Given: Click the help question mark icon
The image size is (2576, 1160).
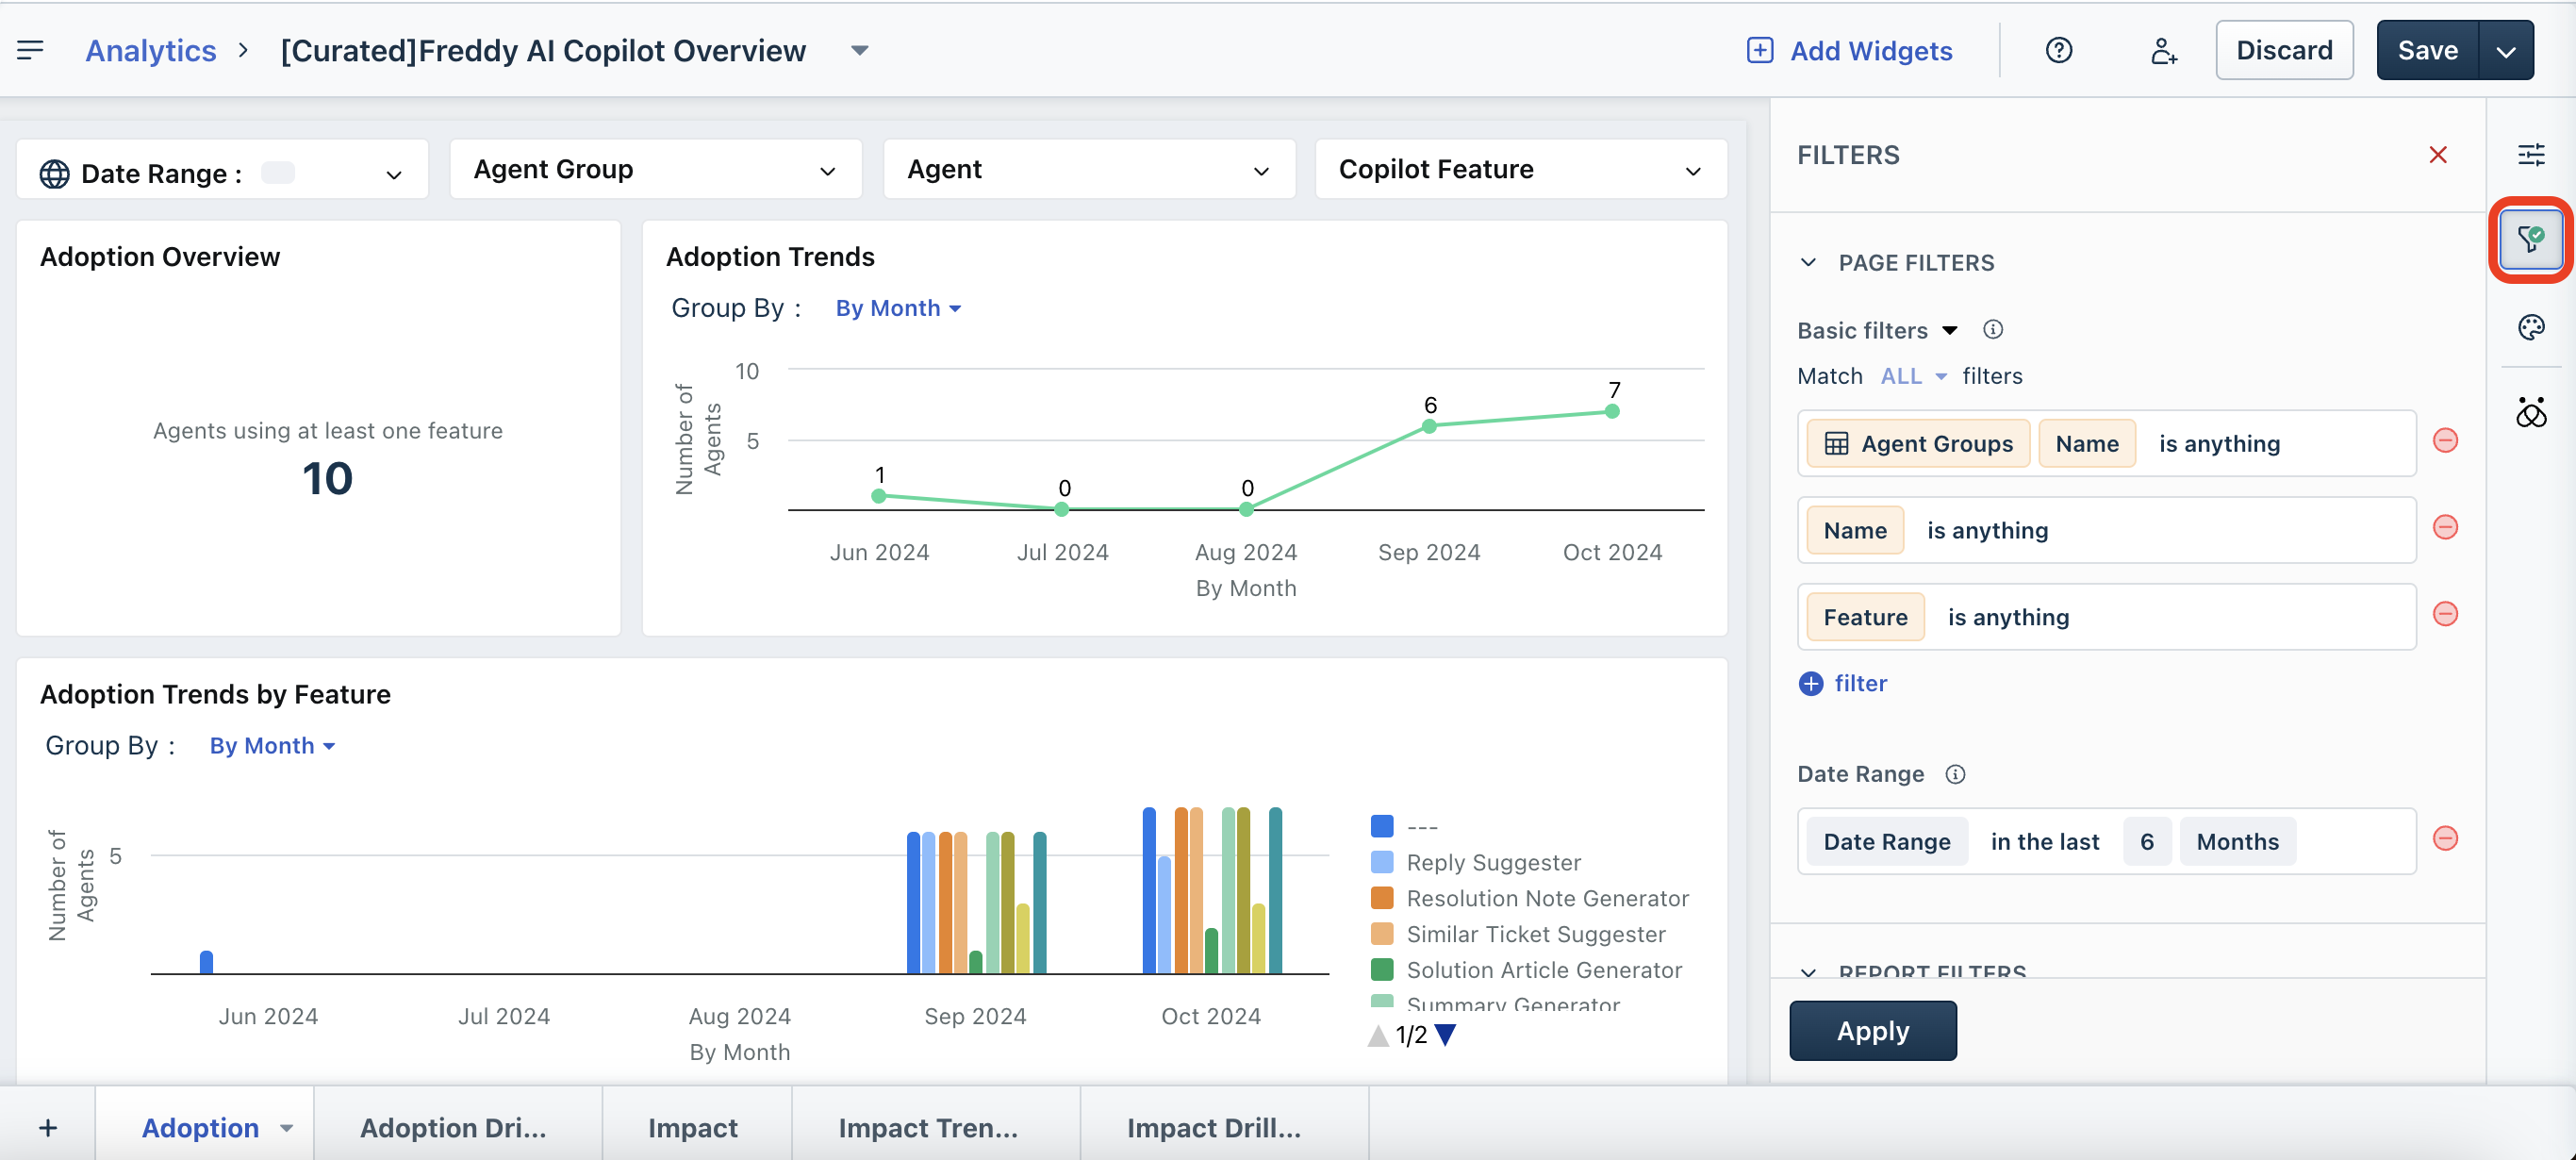Looking at the screenshot, I should tap(2058, 50).
